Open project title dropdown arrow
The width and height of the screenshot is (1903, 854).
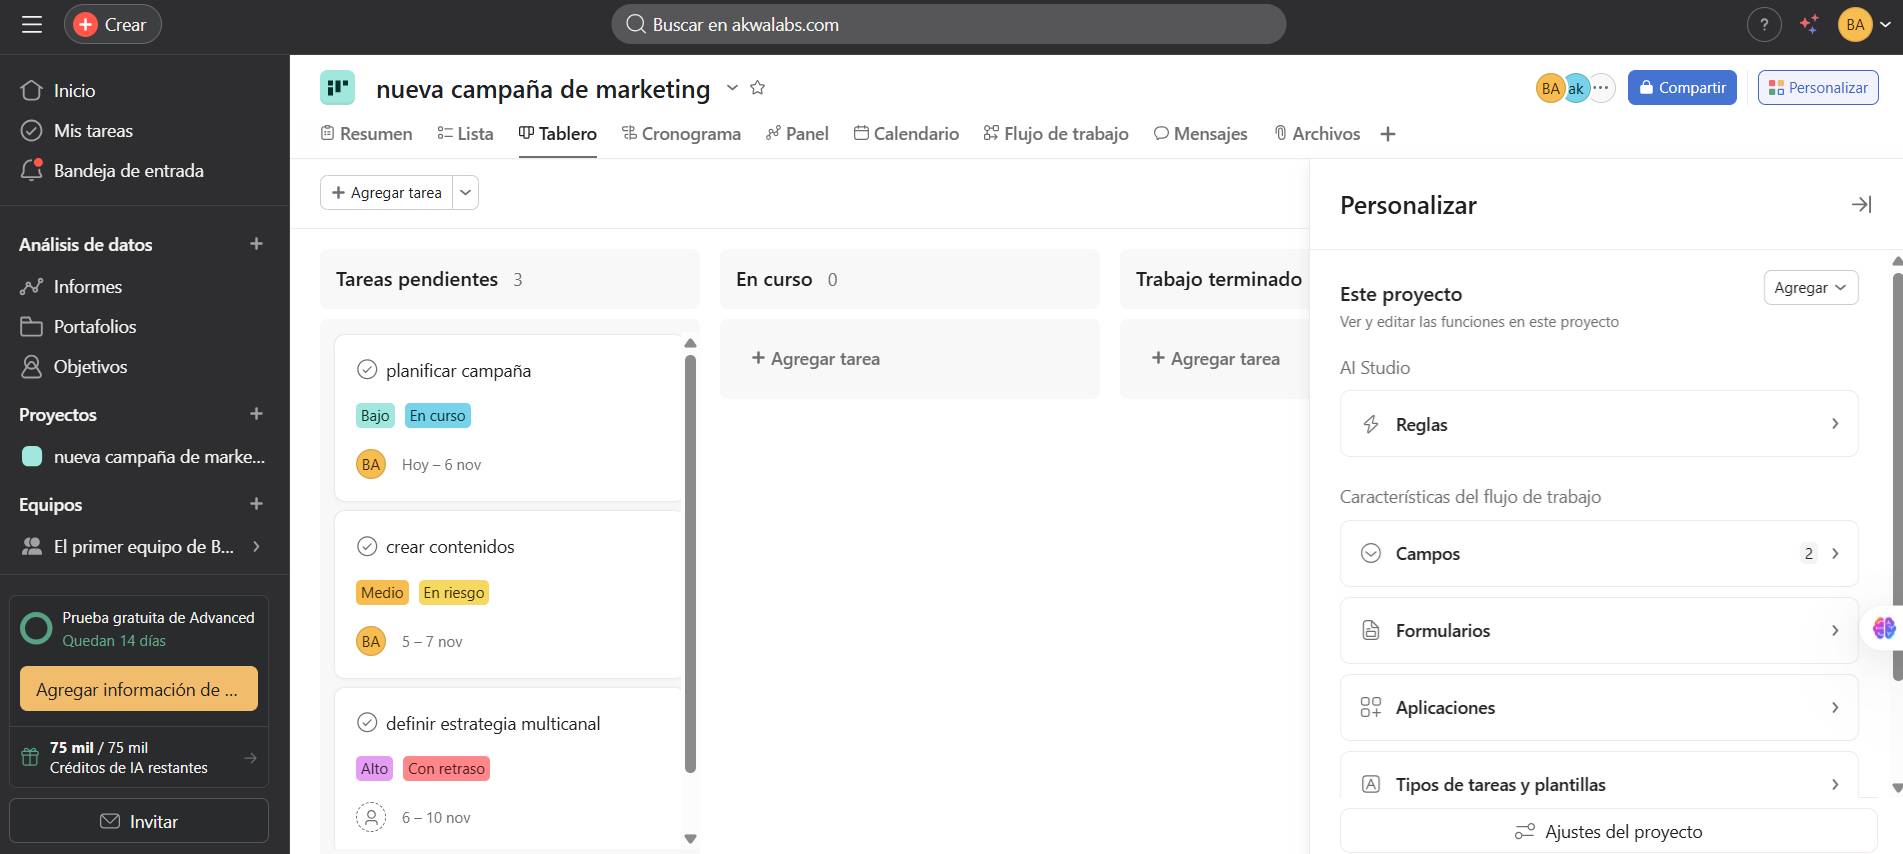pyautogui.click(x=732, y=88)
